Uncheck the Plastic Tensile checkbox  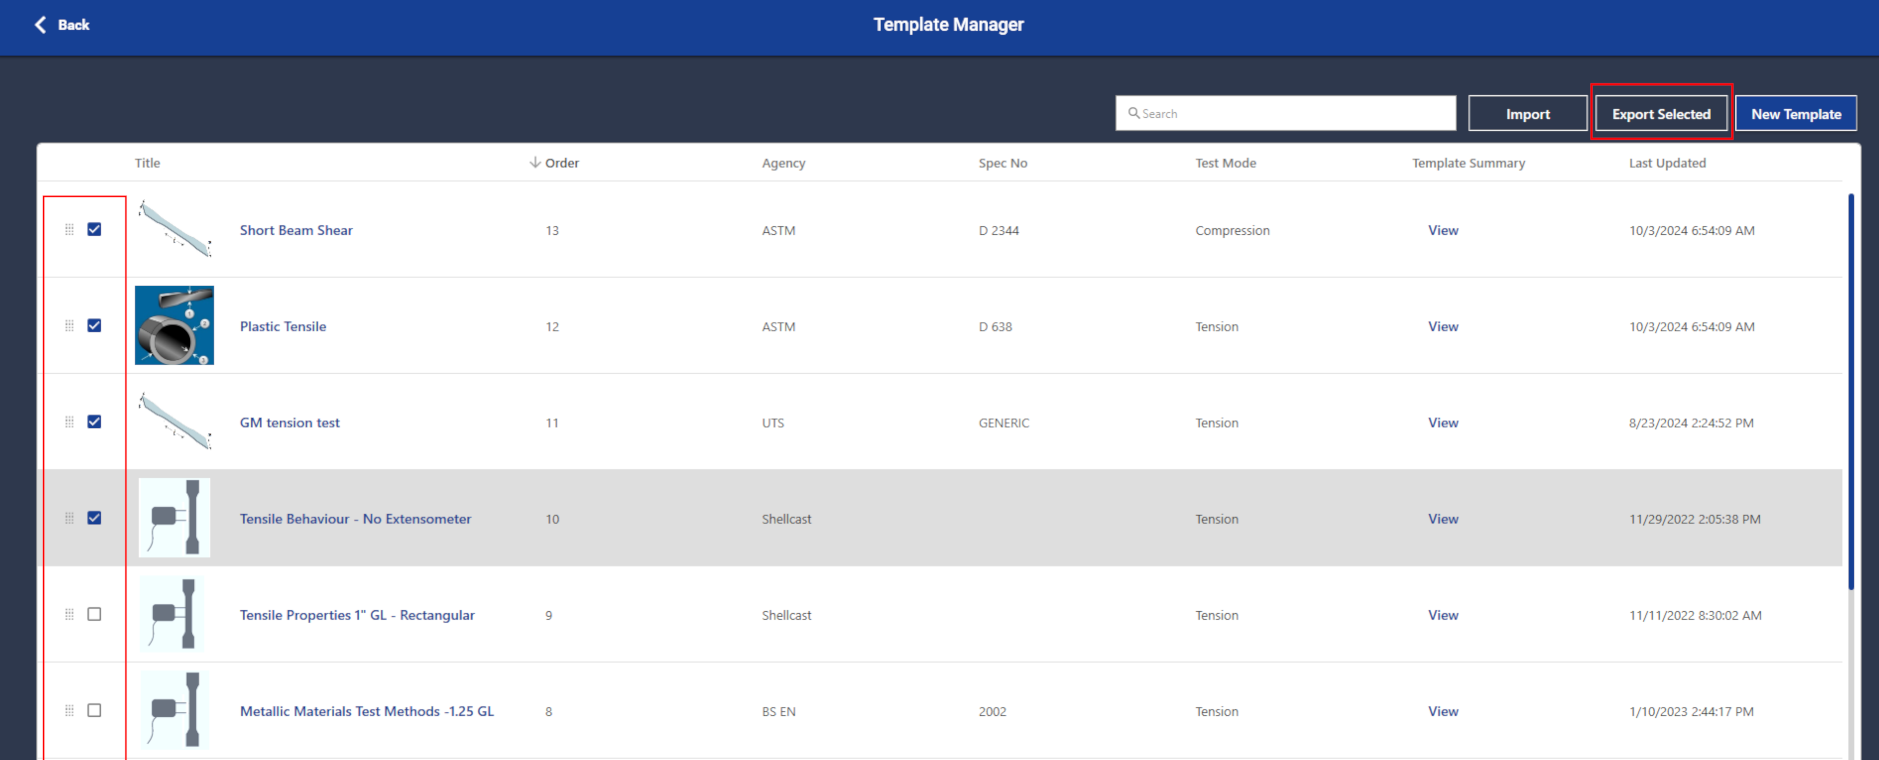[94, 325]
